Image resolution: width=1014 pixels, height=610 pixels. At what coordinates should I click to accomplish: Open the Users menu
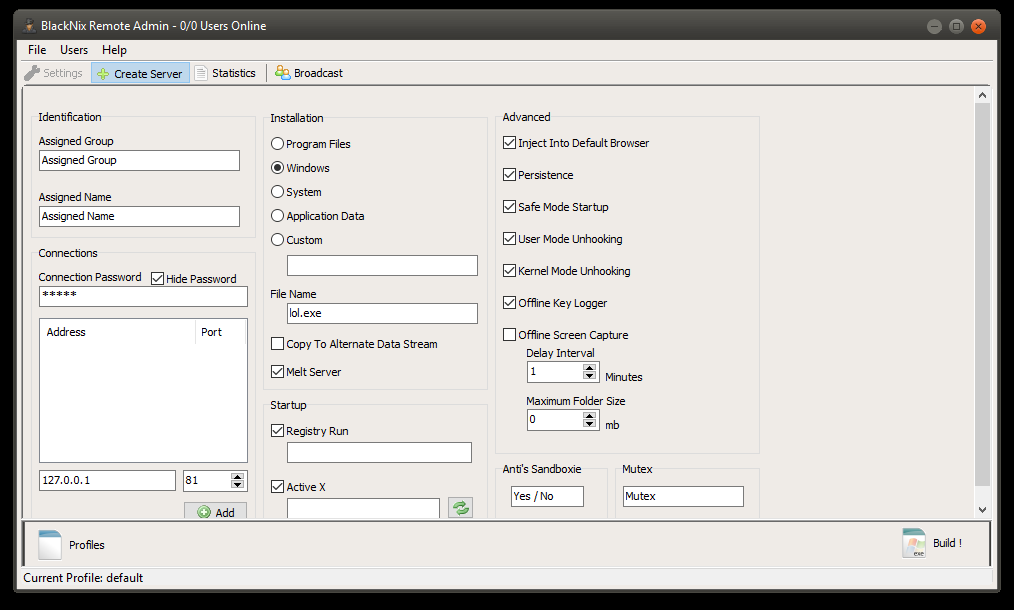pos(74,49)
